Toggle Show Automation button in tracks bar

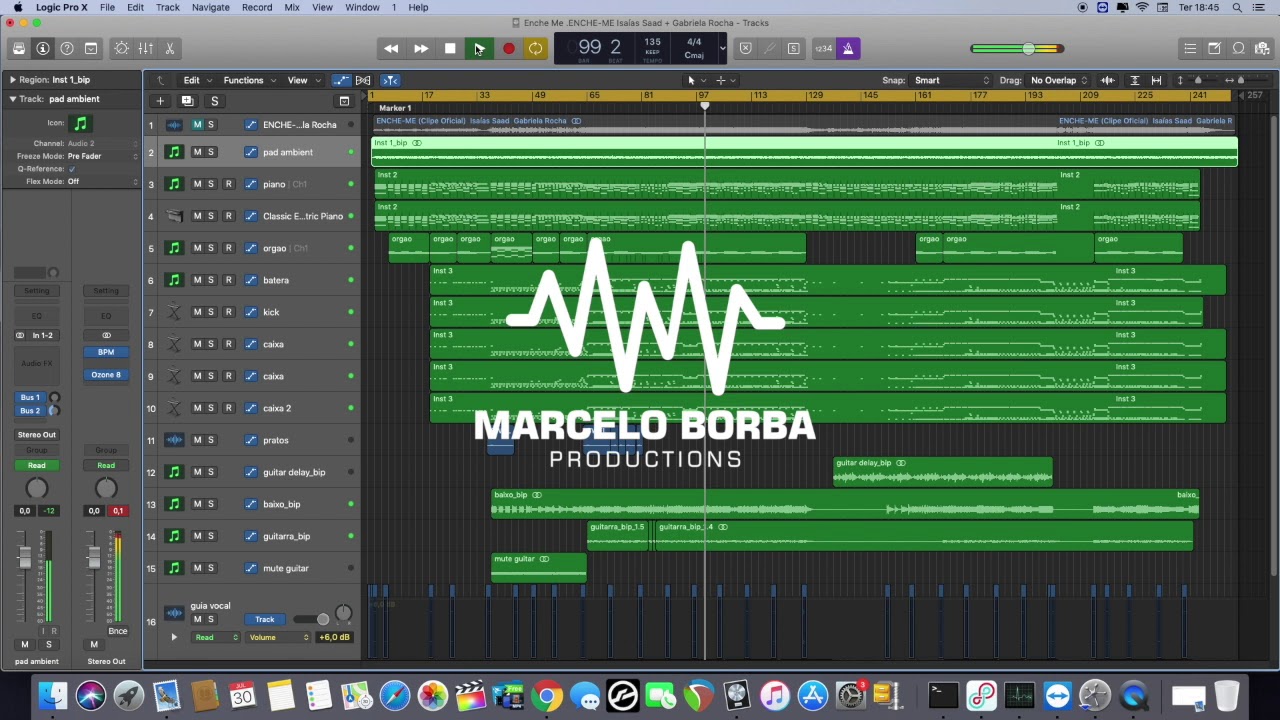(342, 80)
